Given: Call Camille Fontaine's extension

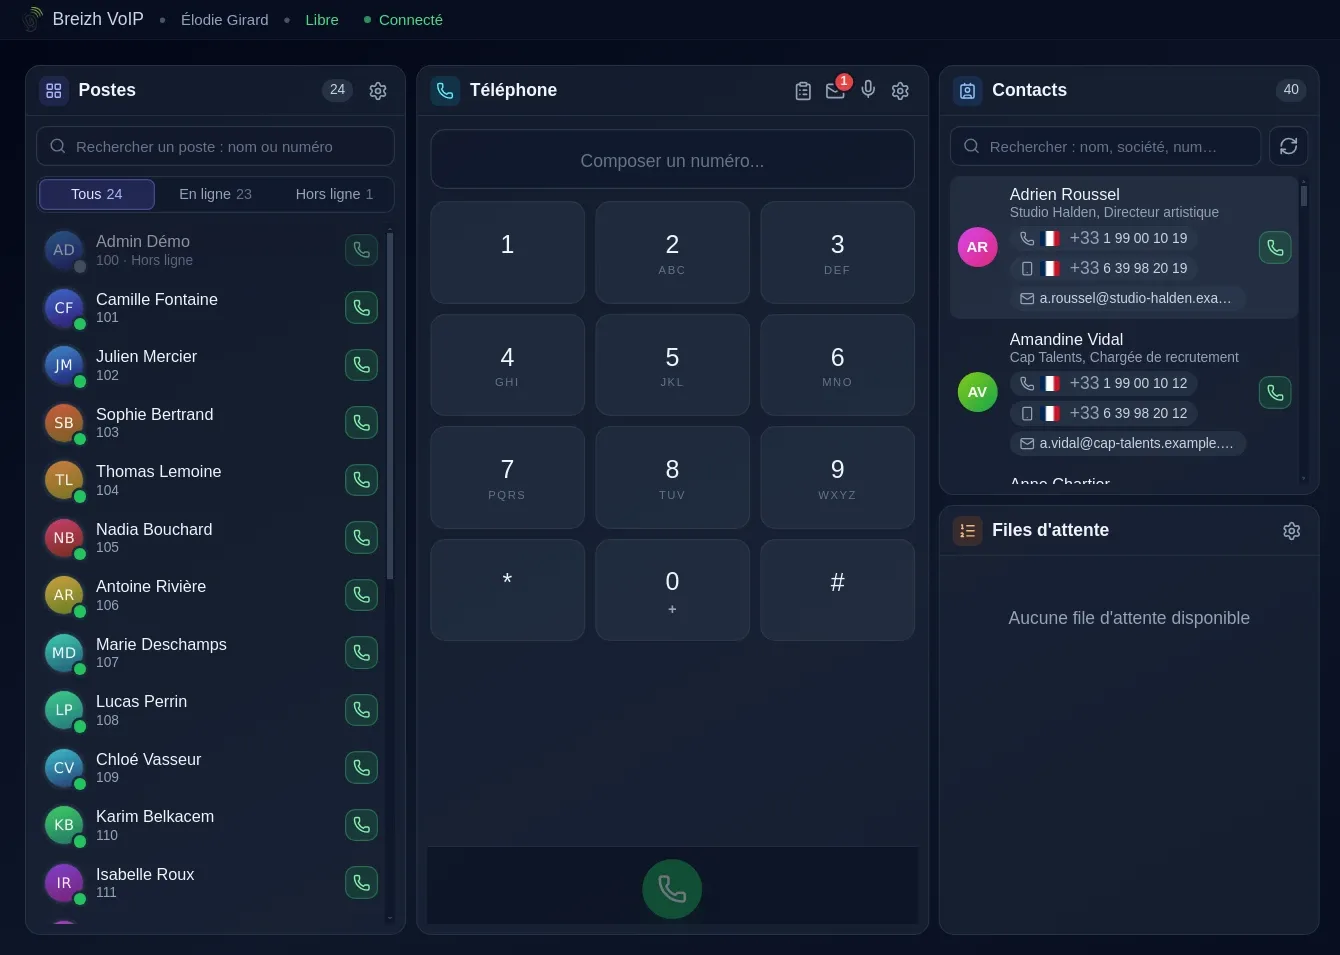Looking at the screenshot, I should (362, 307).
